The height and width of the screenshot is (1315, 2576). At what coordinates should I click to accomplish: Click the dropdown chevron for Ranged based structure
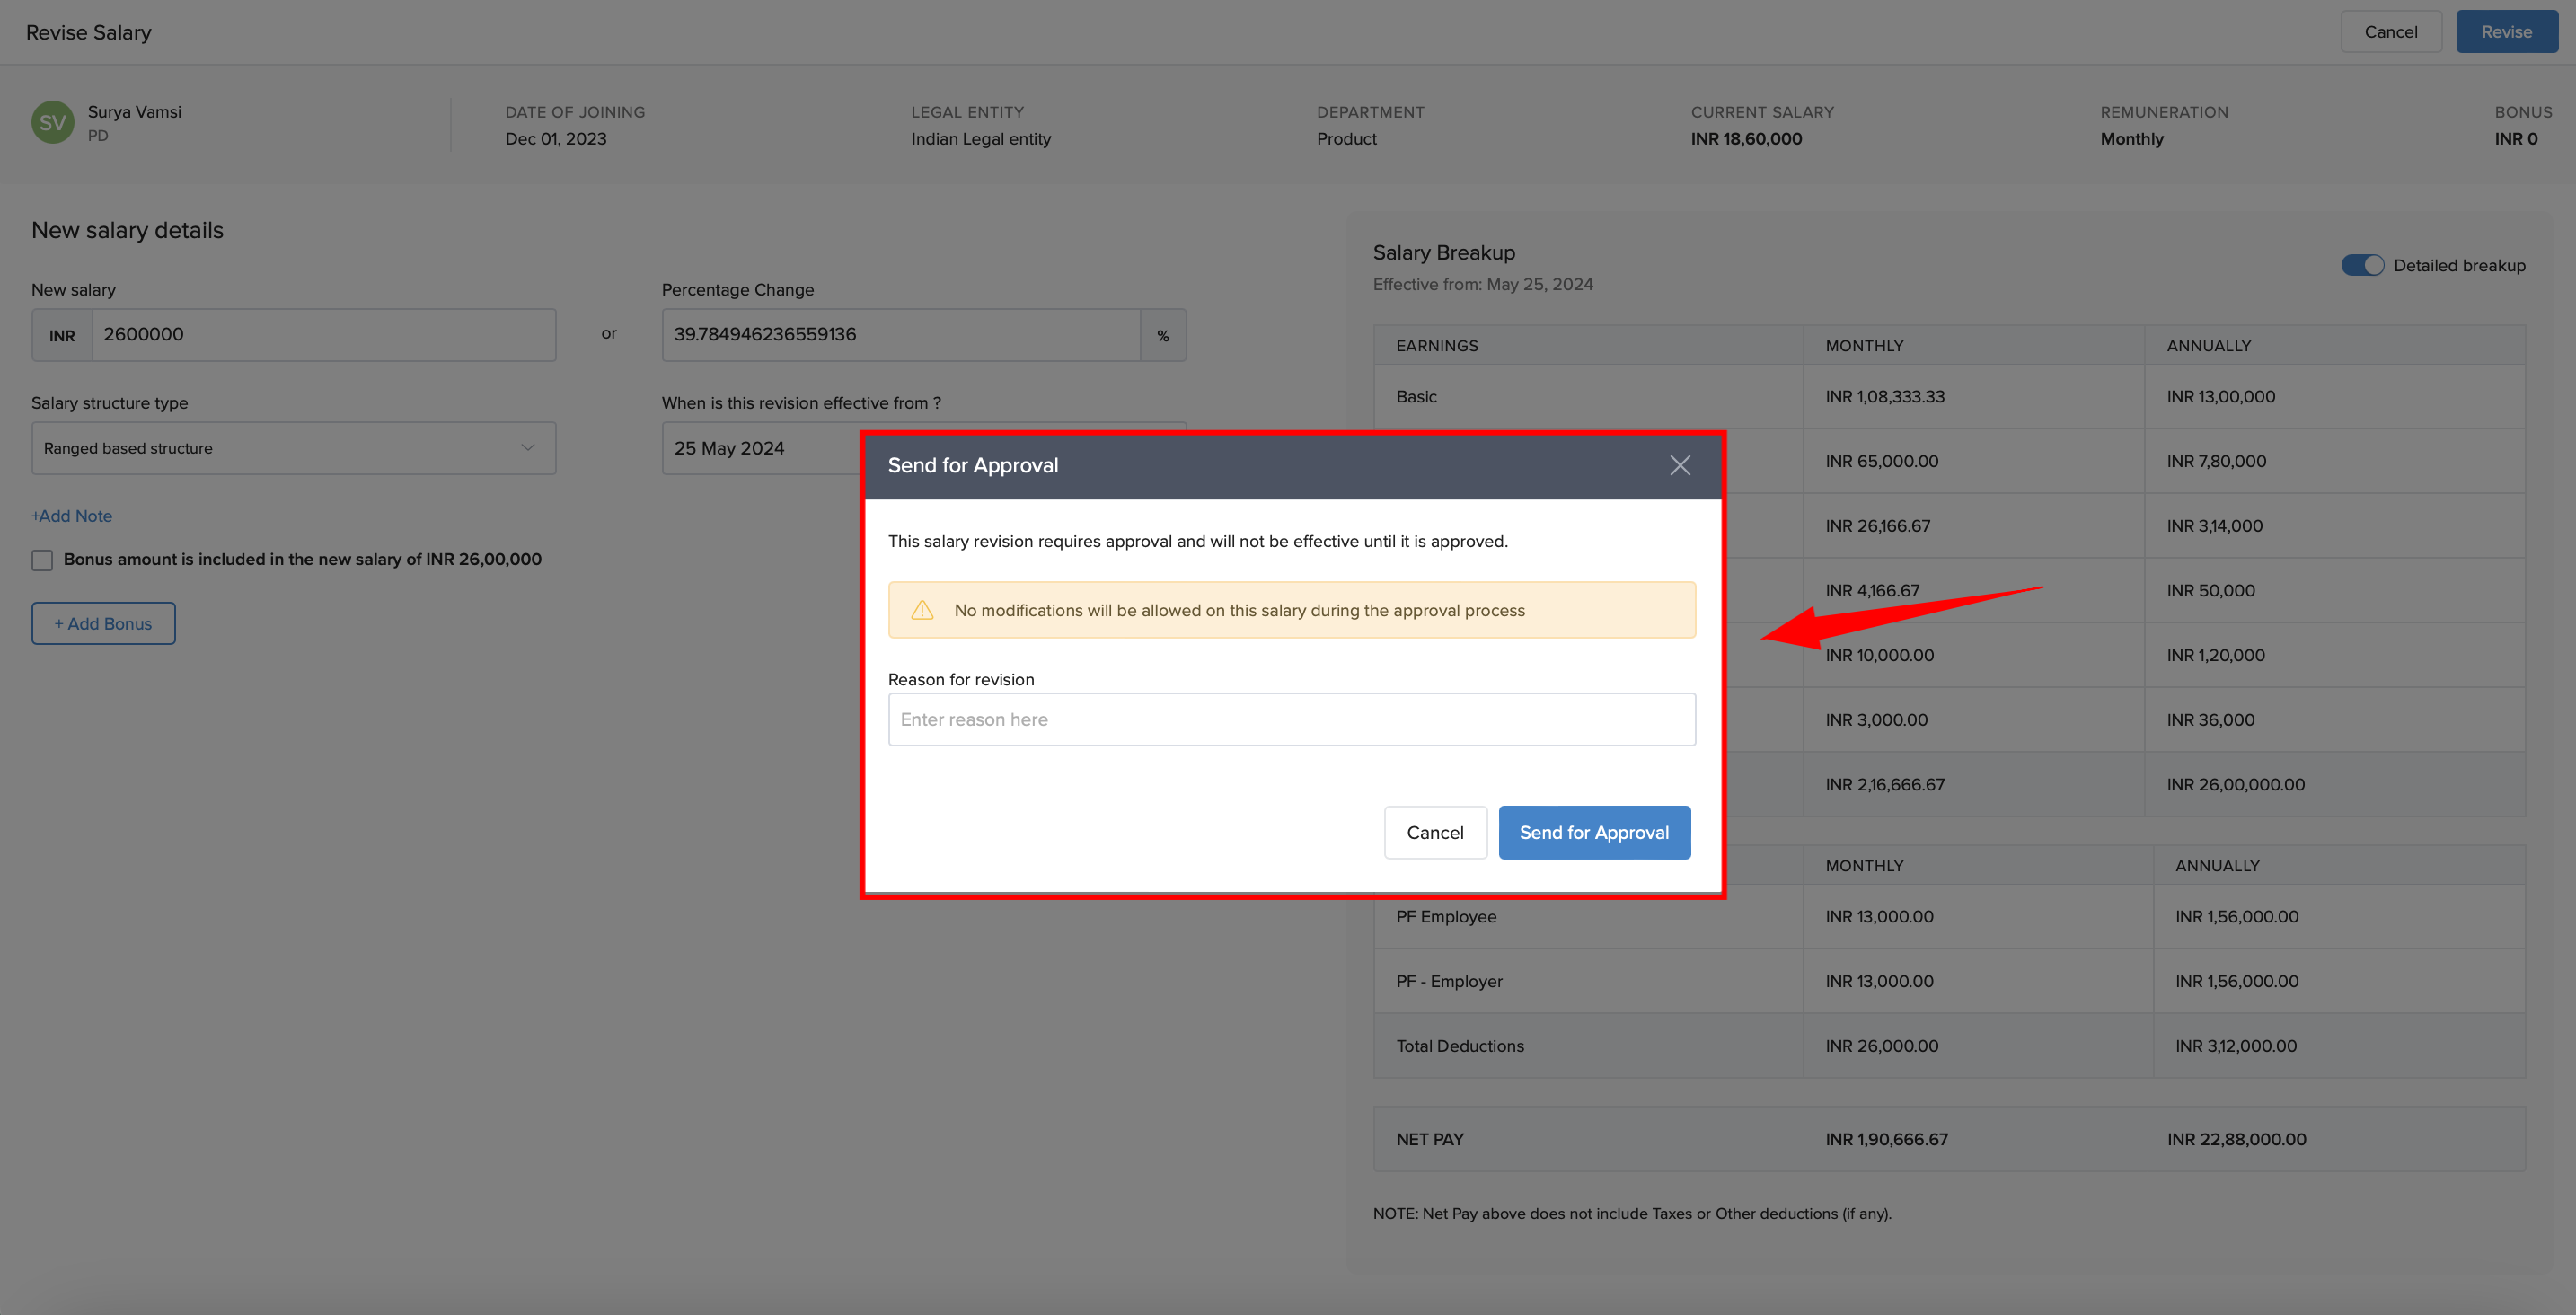527,448
